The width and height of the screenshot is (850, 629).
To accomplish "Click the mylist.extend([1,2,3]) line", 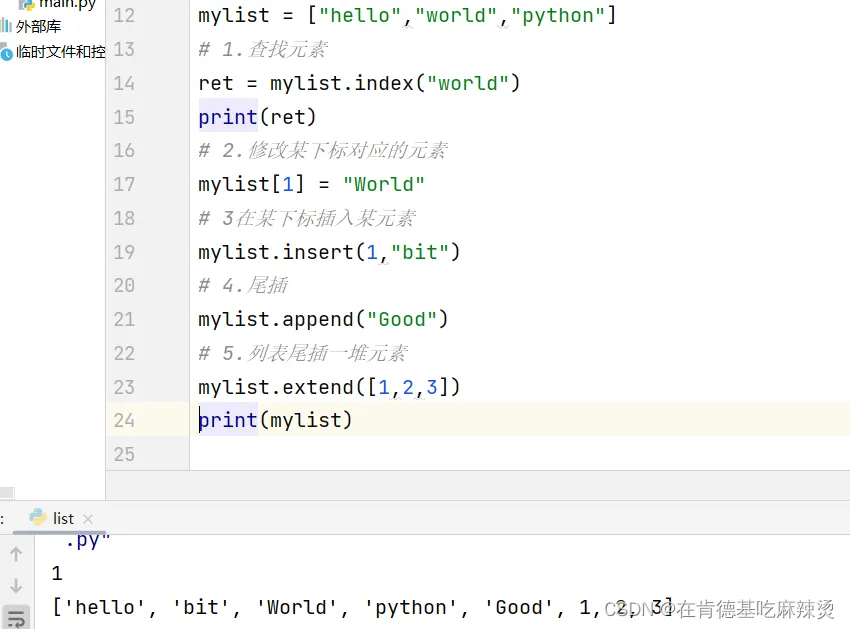I will pyautogui.click(x=329, y=387).
